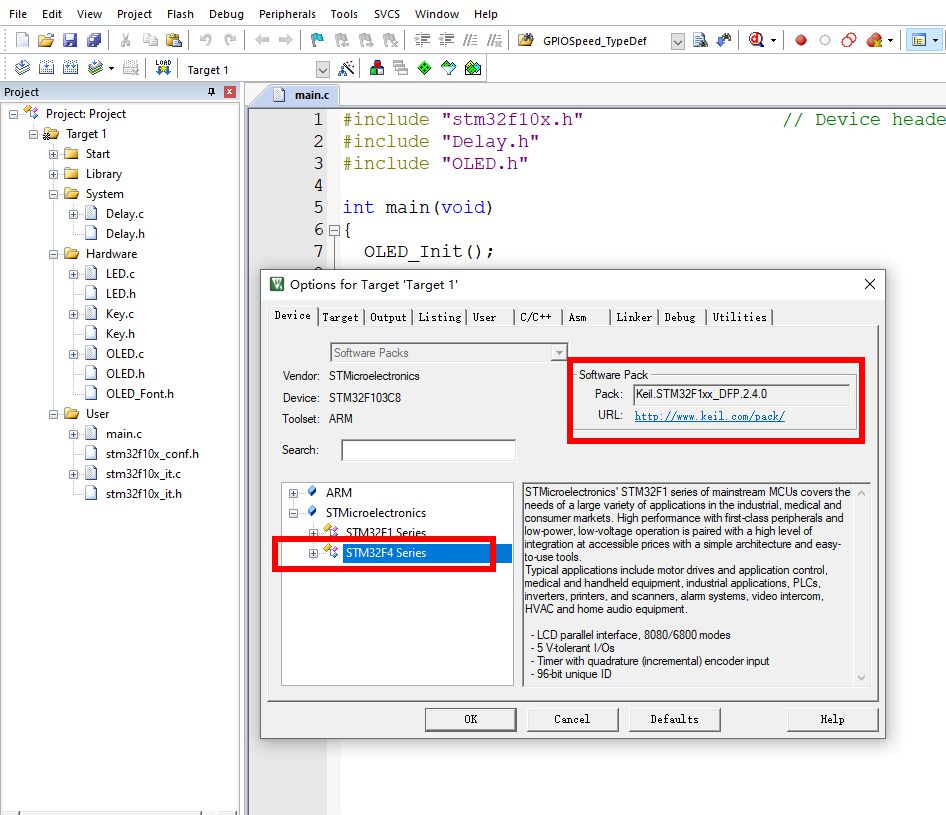Click the Find text document icon
This screenshot has height=815, width=946.
(700, 40)
